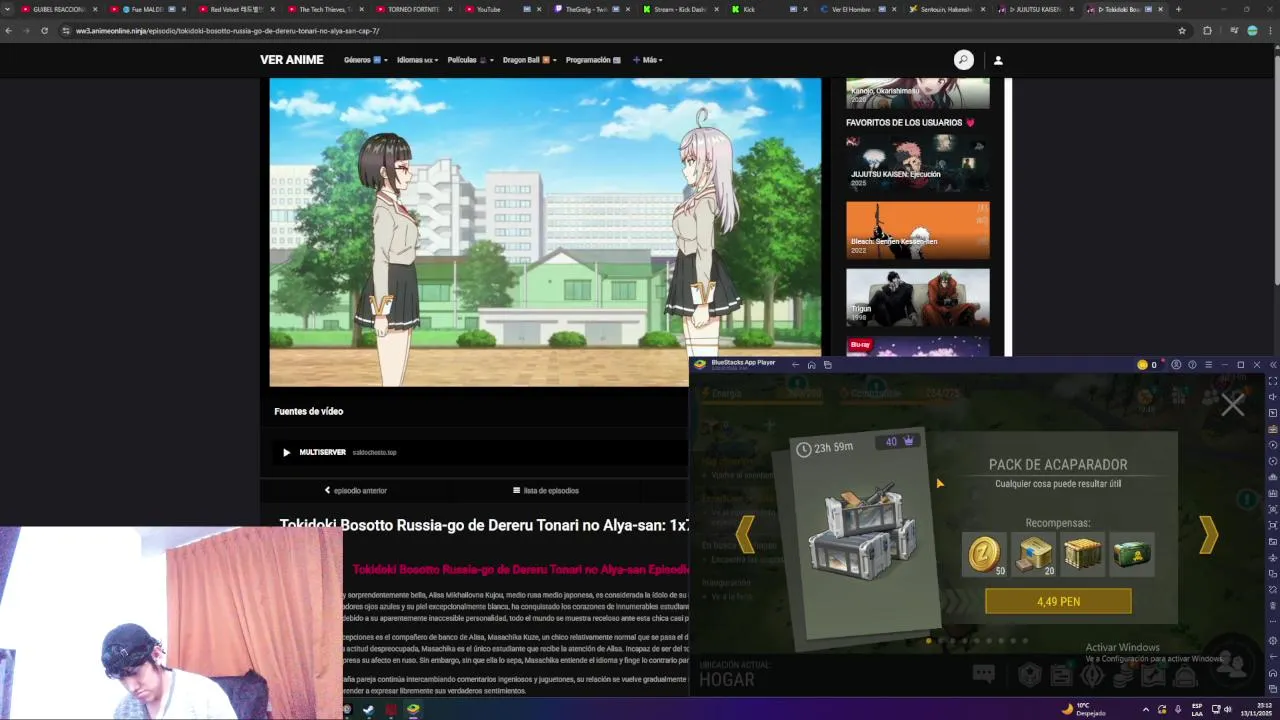1280x720 pixels.
Task: Open the BlueStacks side toolbar settings gear
Action: click(1272, 641)
